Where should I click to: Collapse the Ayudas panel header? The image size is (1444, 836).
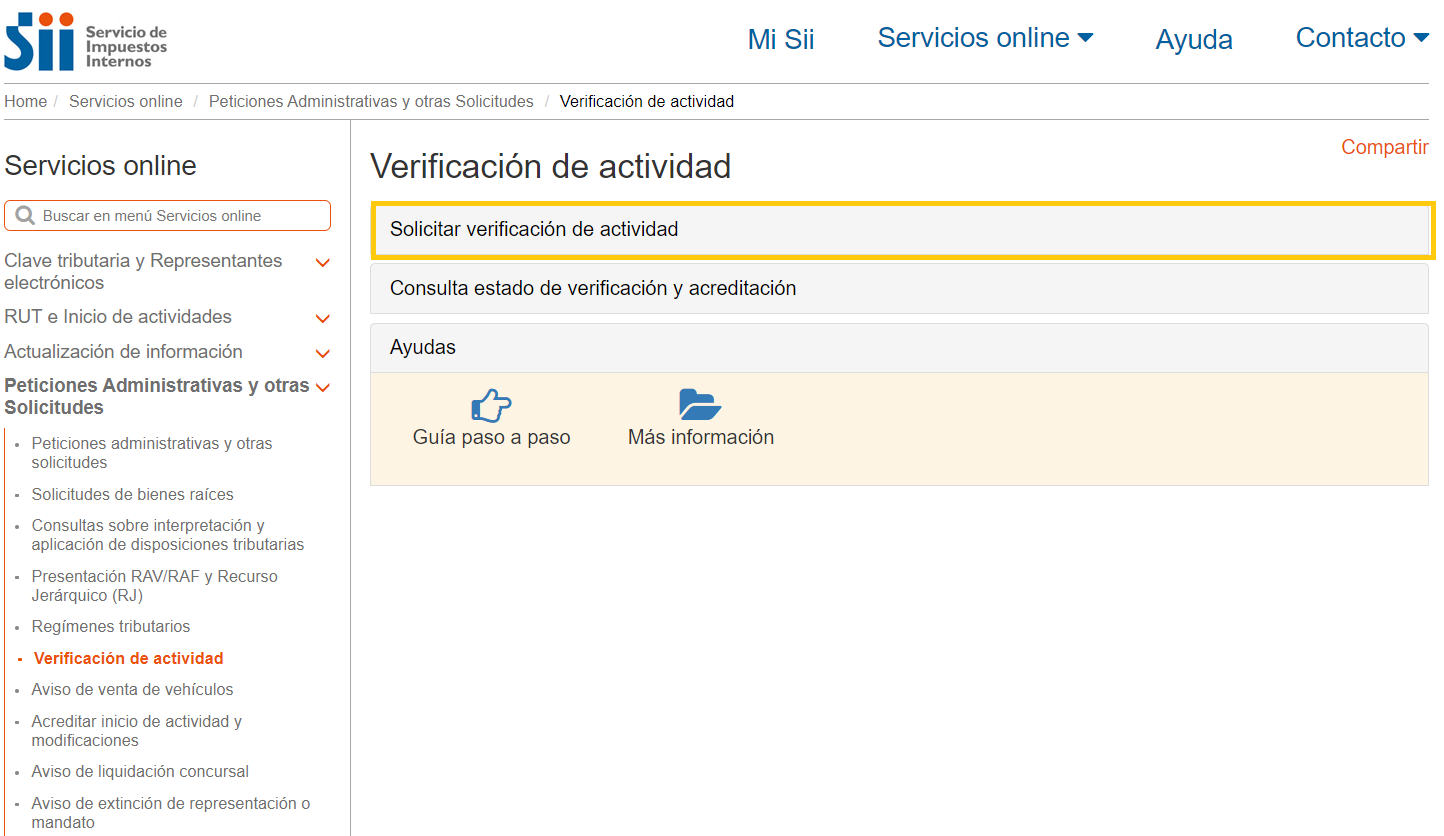tap(899, 347)
